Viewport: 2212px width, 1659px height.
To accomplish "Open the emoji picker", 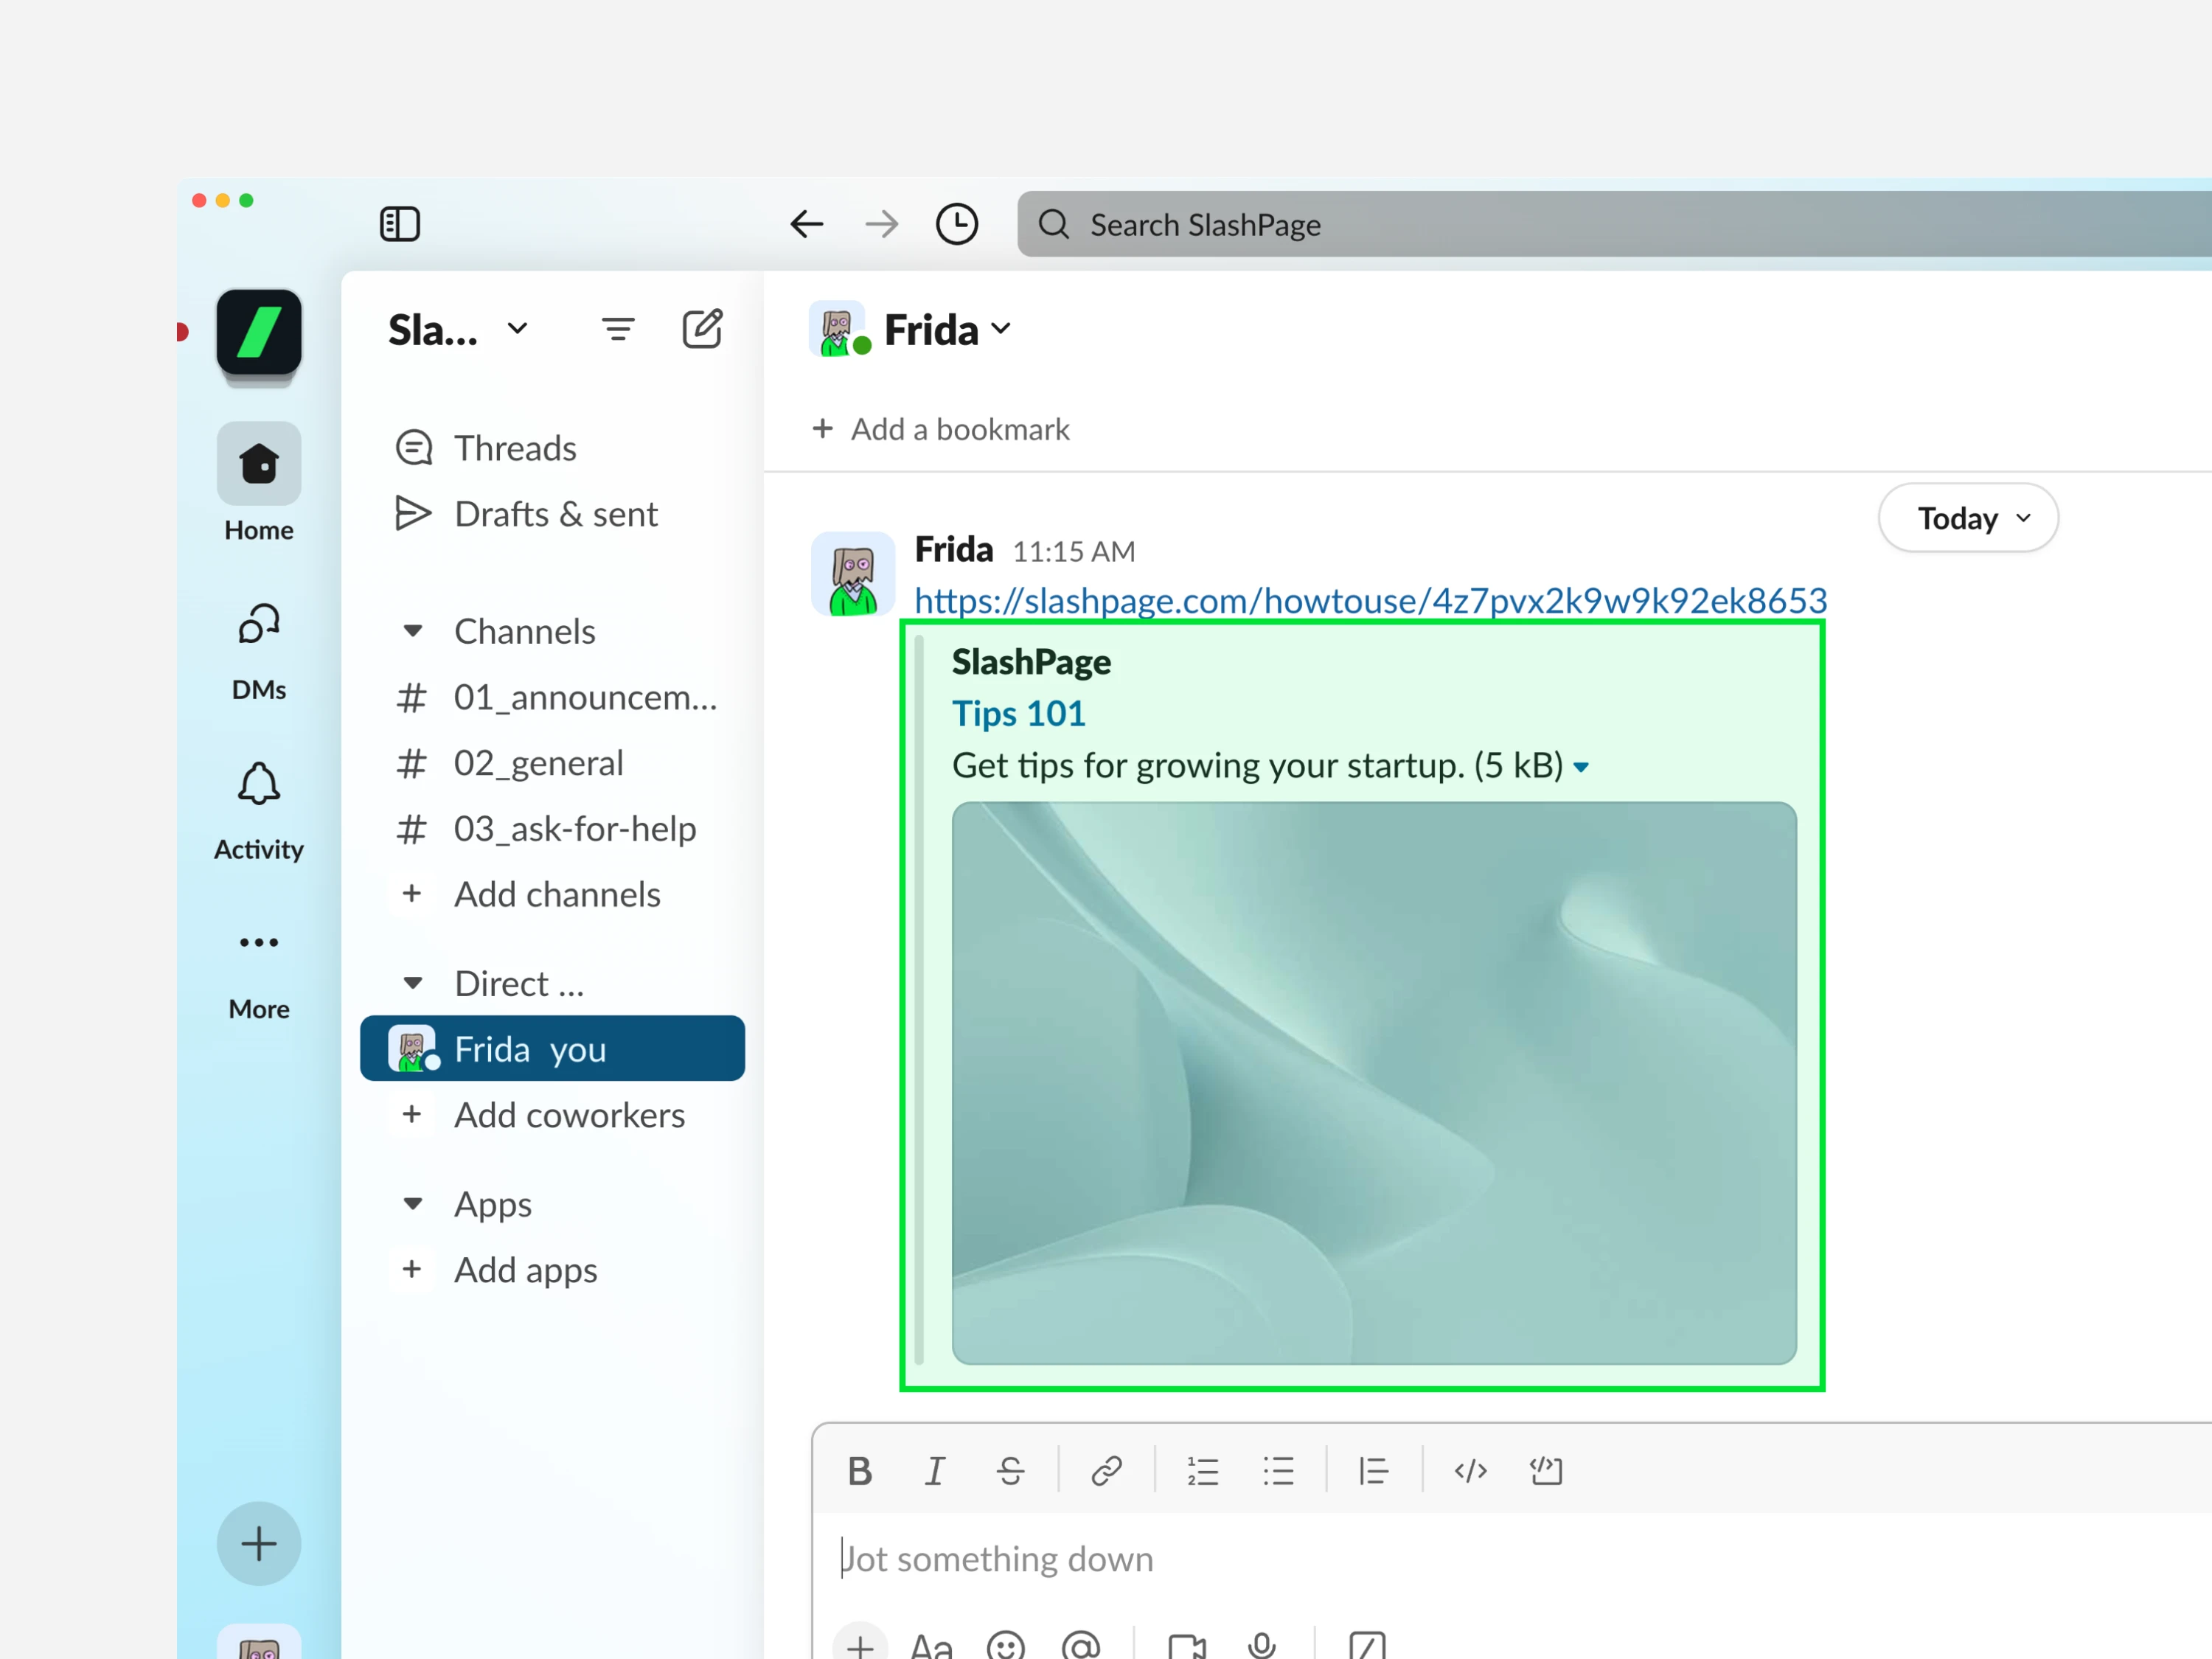I will click(x=1005, y=1645).
